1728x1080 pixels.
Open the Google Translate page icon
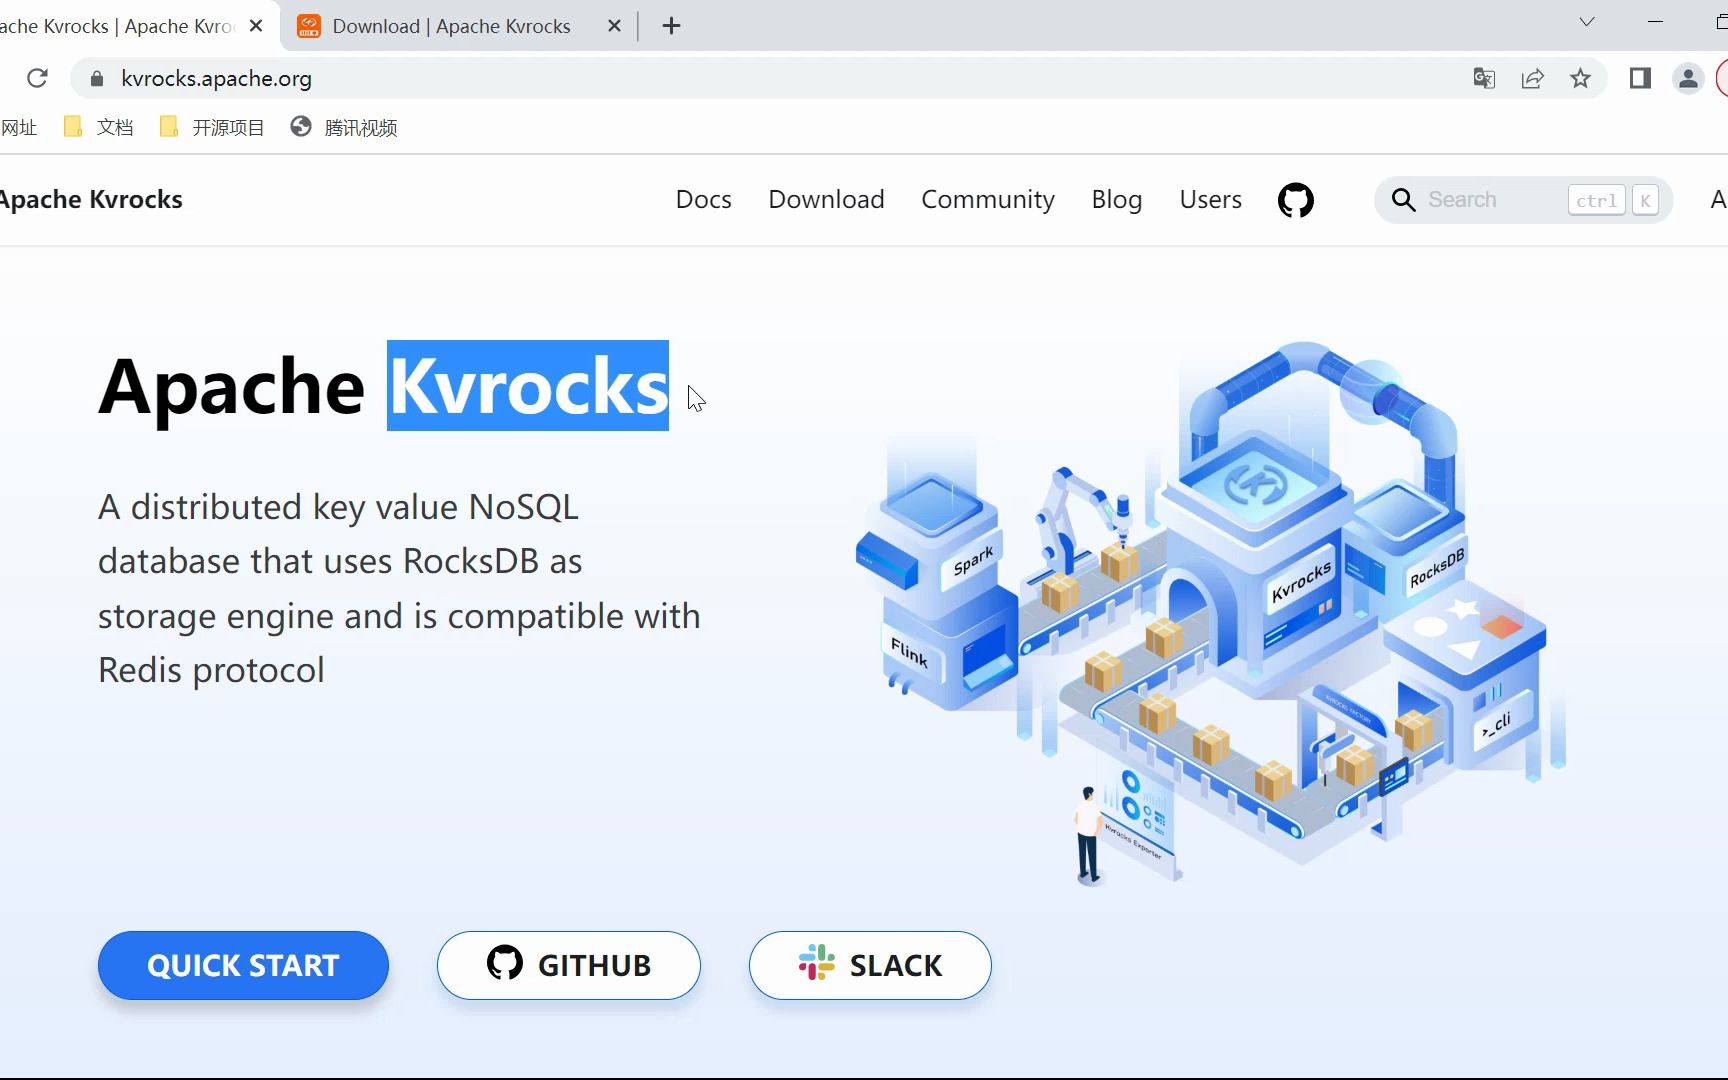point(1484,78)
